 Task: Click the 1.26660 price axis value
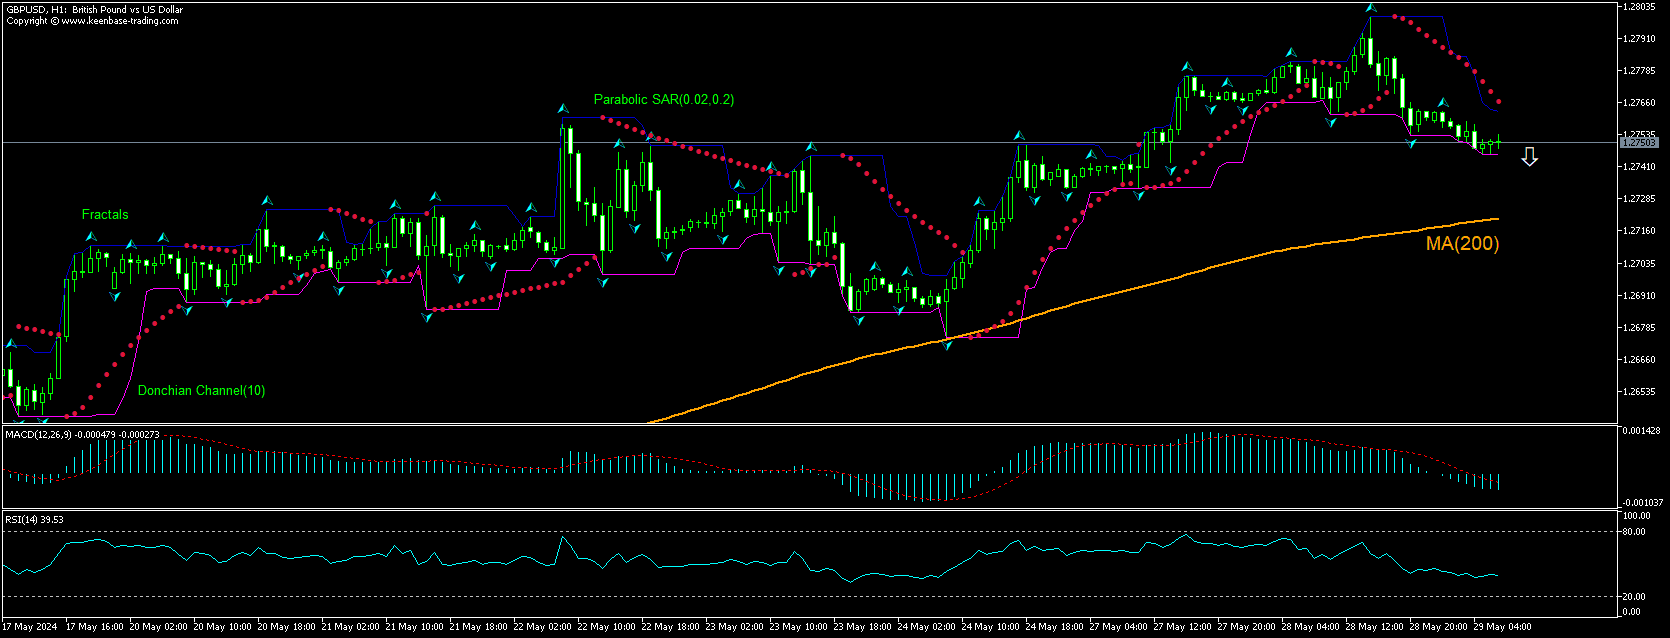tap(1639, 360)
